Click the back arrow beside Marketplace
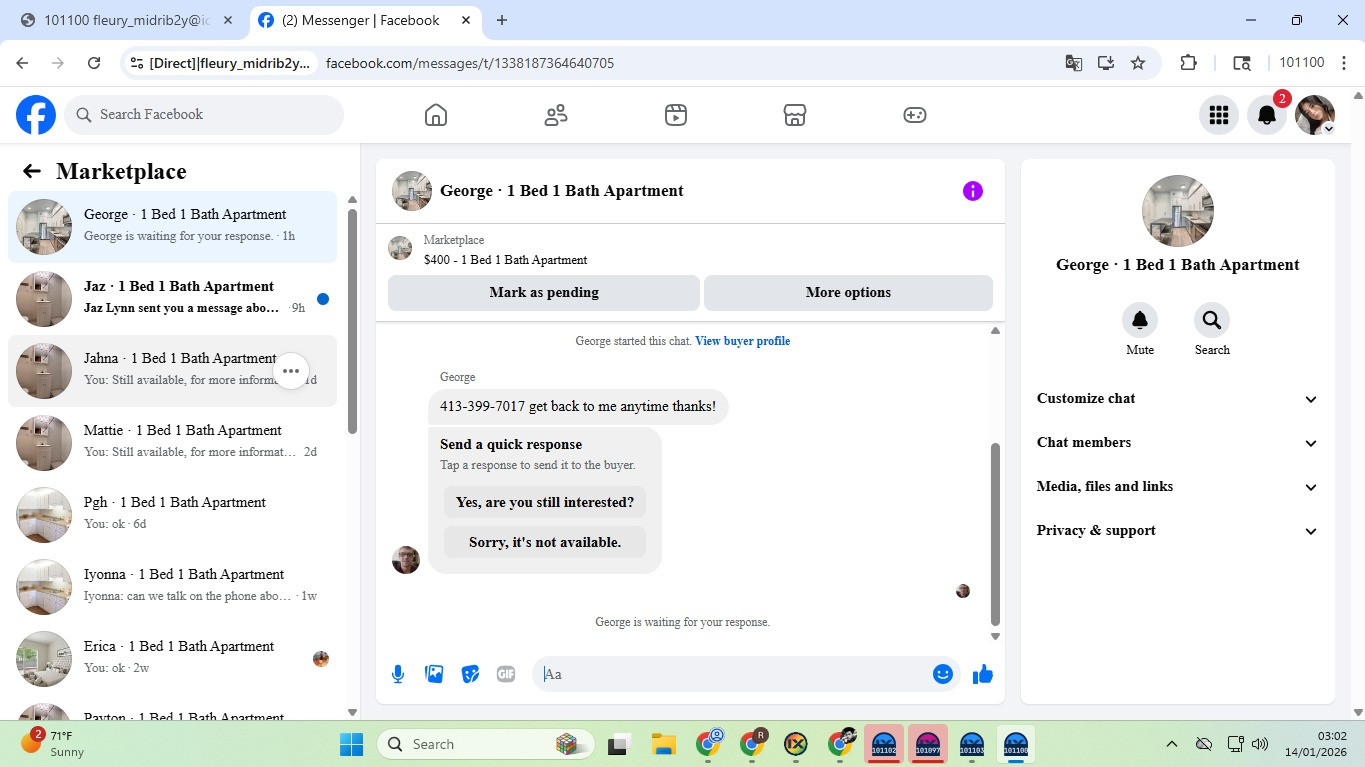The height and width of the screenshot is (767, 1365). [32, 171]
